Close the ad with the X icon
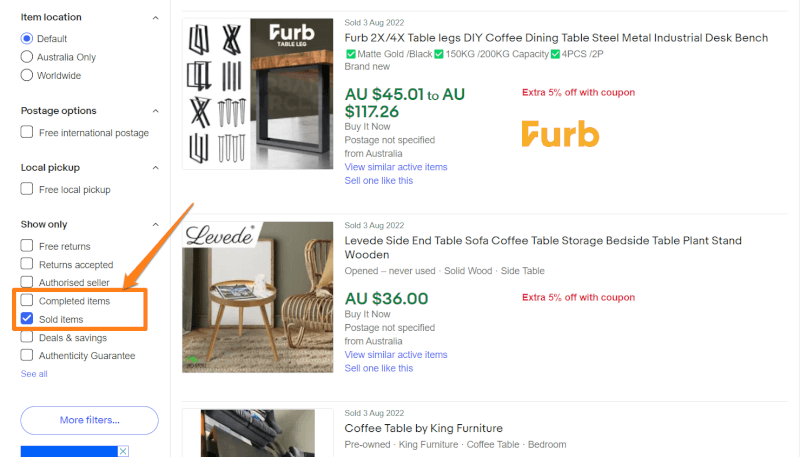 123,451
